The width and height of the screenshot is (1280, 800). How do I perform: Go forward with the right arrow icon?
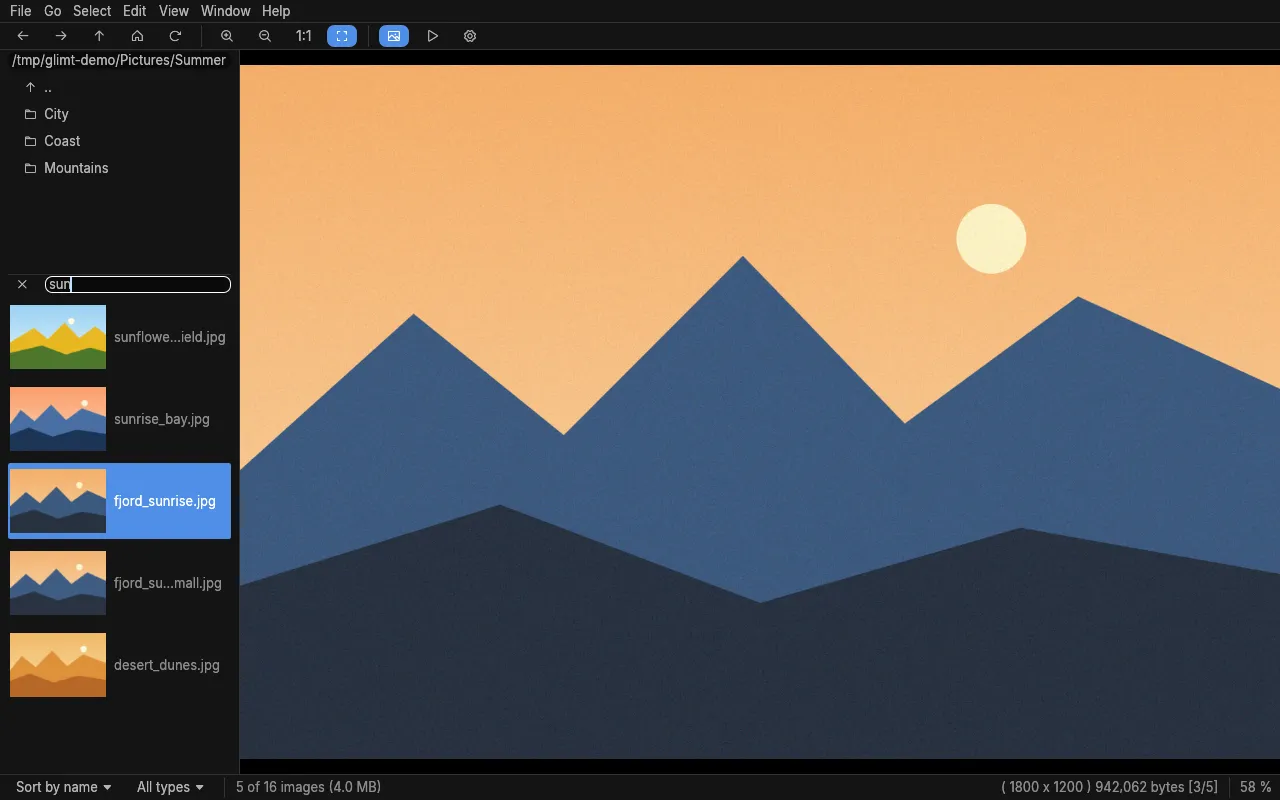click(61, 36)
